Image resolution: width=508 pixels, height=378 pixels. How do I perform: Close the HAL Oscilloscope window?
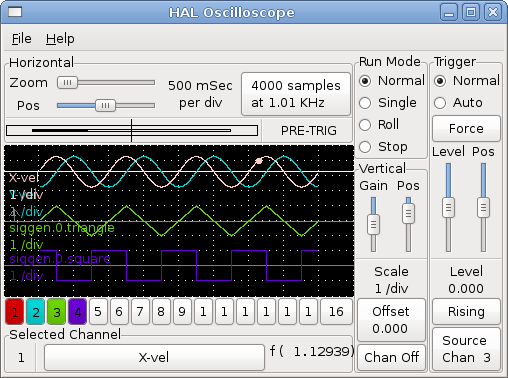point(493,13)
